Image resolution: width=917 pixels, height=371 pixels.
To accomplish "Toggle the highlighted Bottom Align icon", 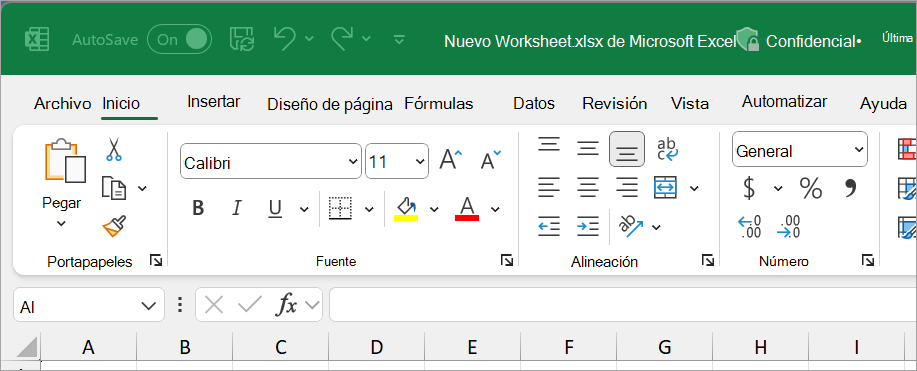I will click(627, 149).
